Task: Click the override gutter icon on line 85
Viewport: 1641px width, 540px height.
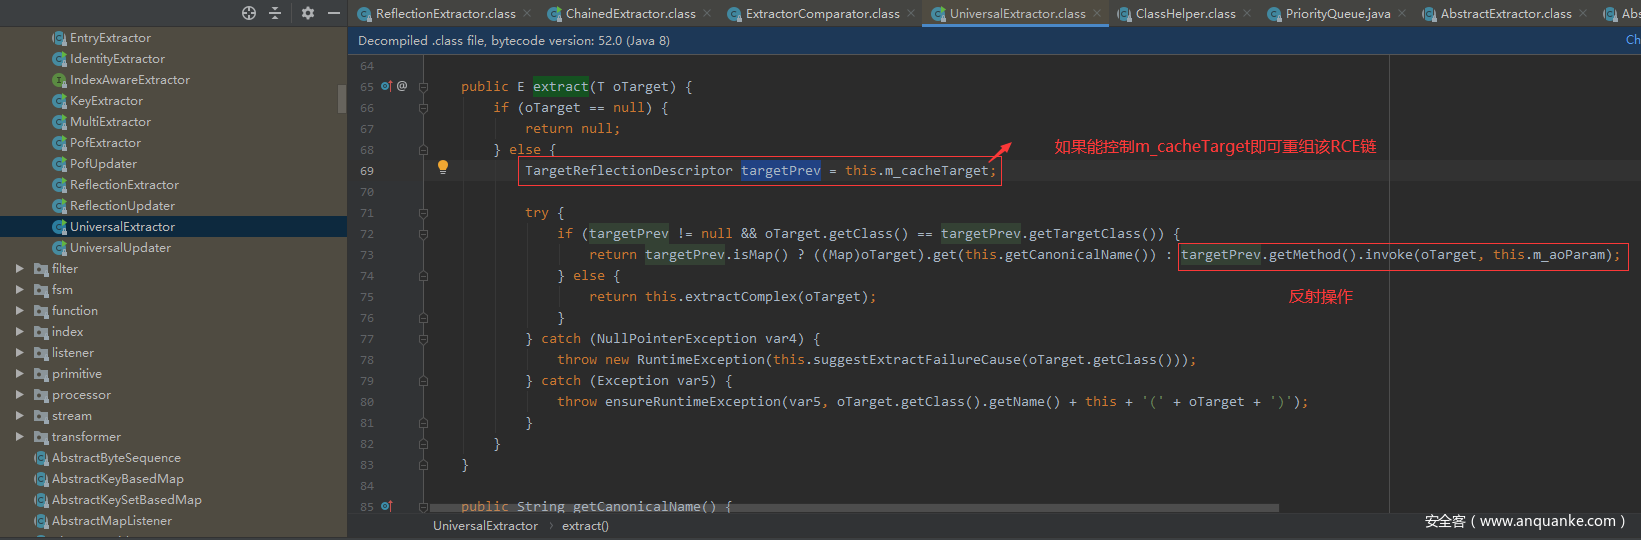Action: click(x=386, y=506)
